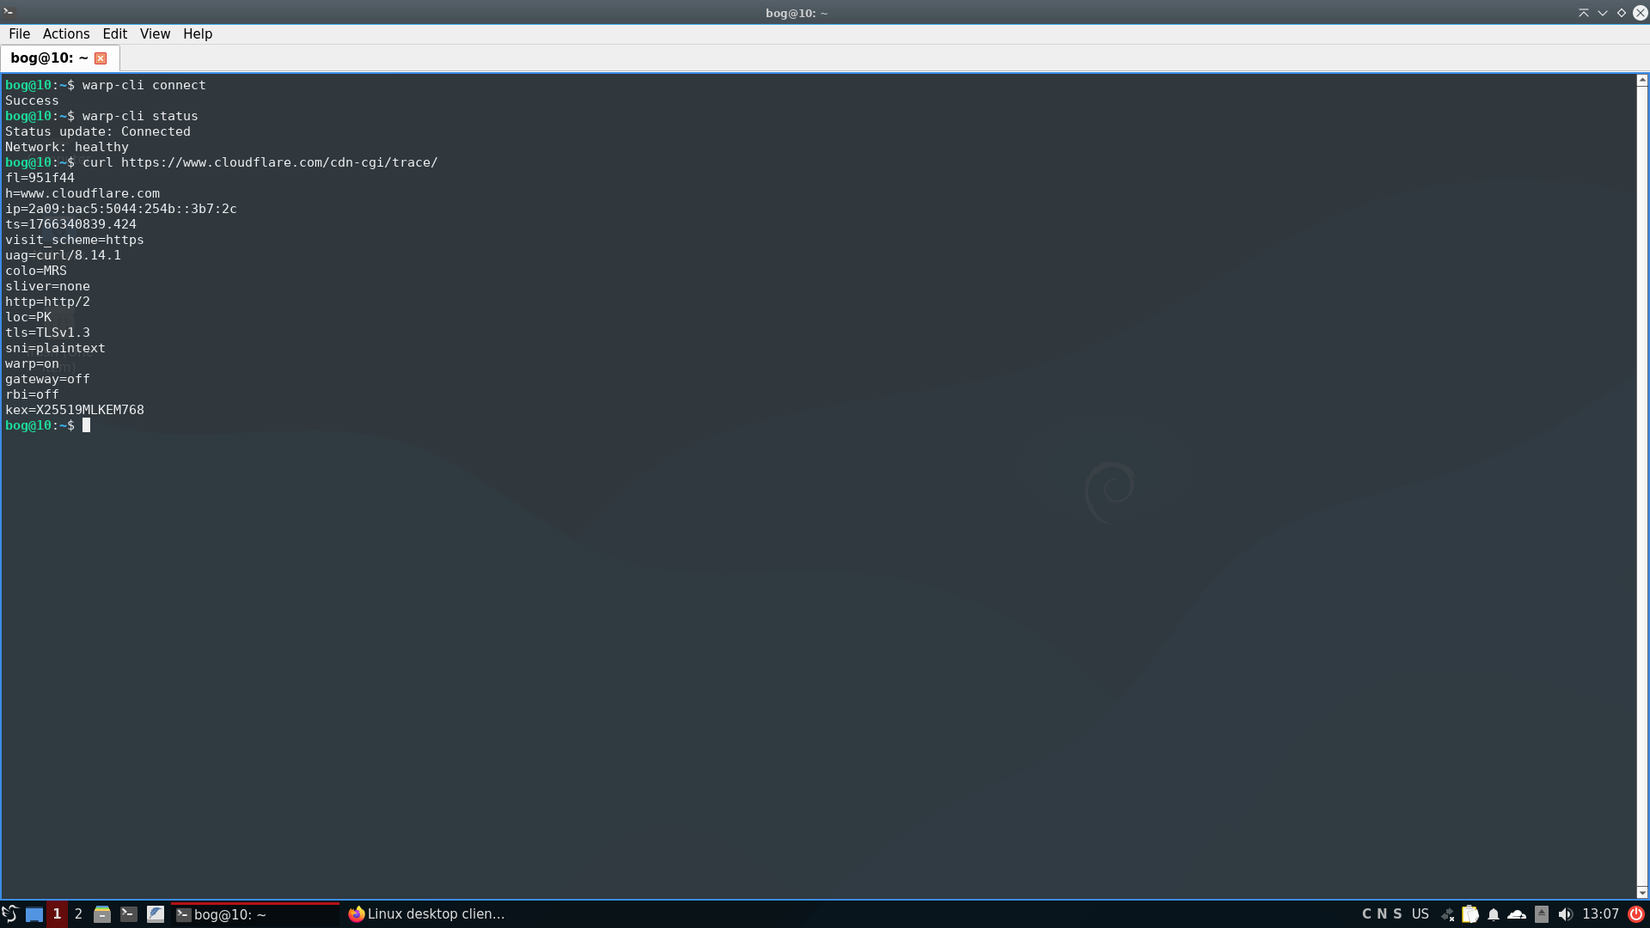Open the Actions menu
The image size is (1650, 928).
pos(66,34)
